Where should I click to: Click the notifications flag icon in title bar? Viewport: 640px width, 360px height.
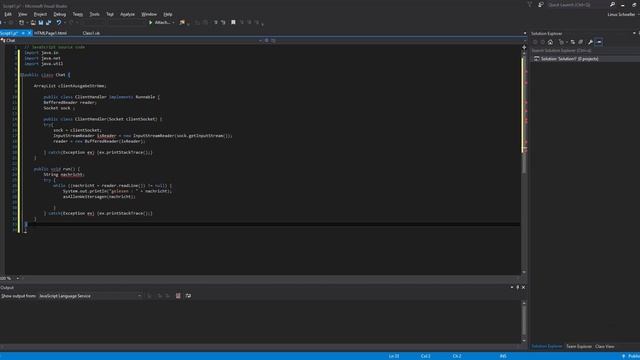530,4
